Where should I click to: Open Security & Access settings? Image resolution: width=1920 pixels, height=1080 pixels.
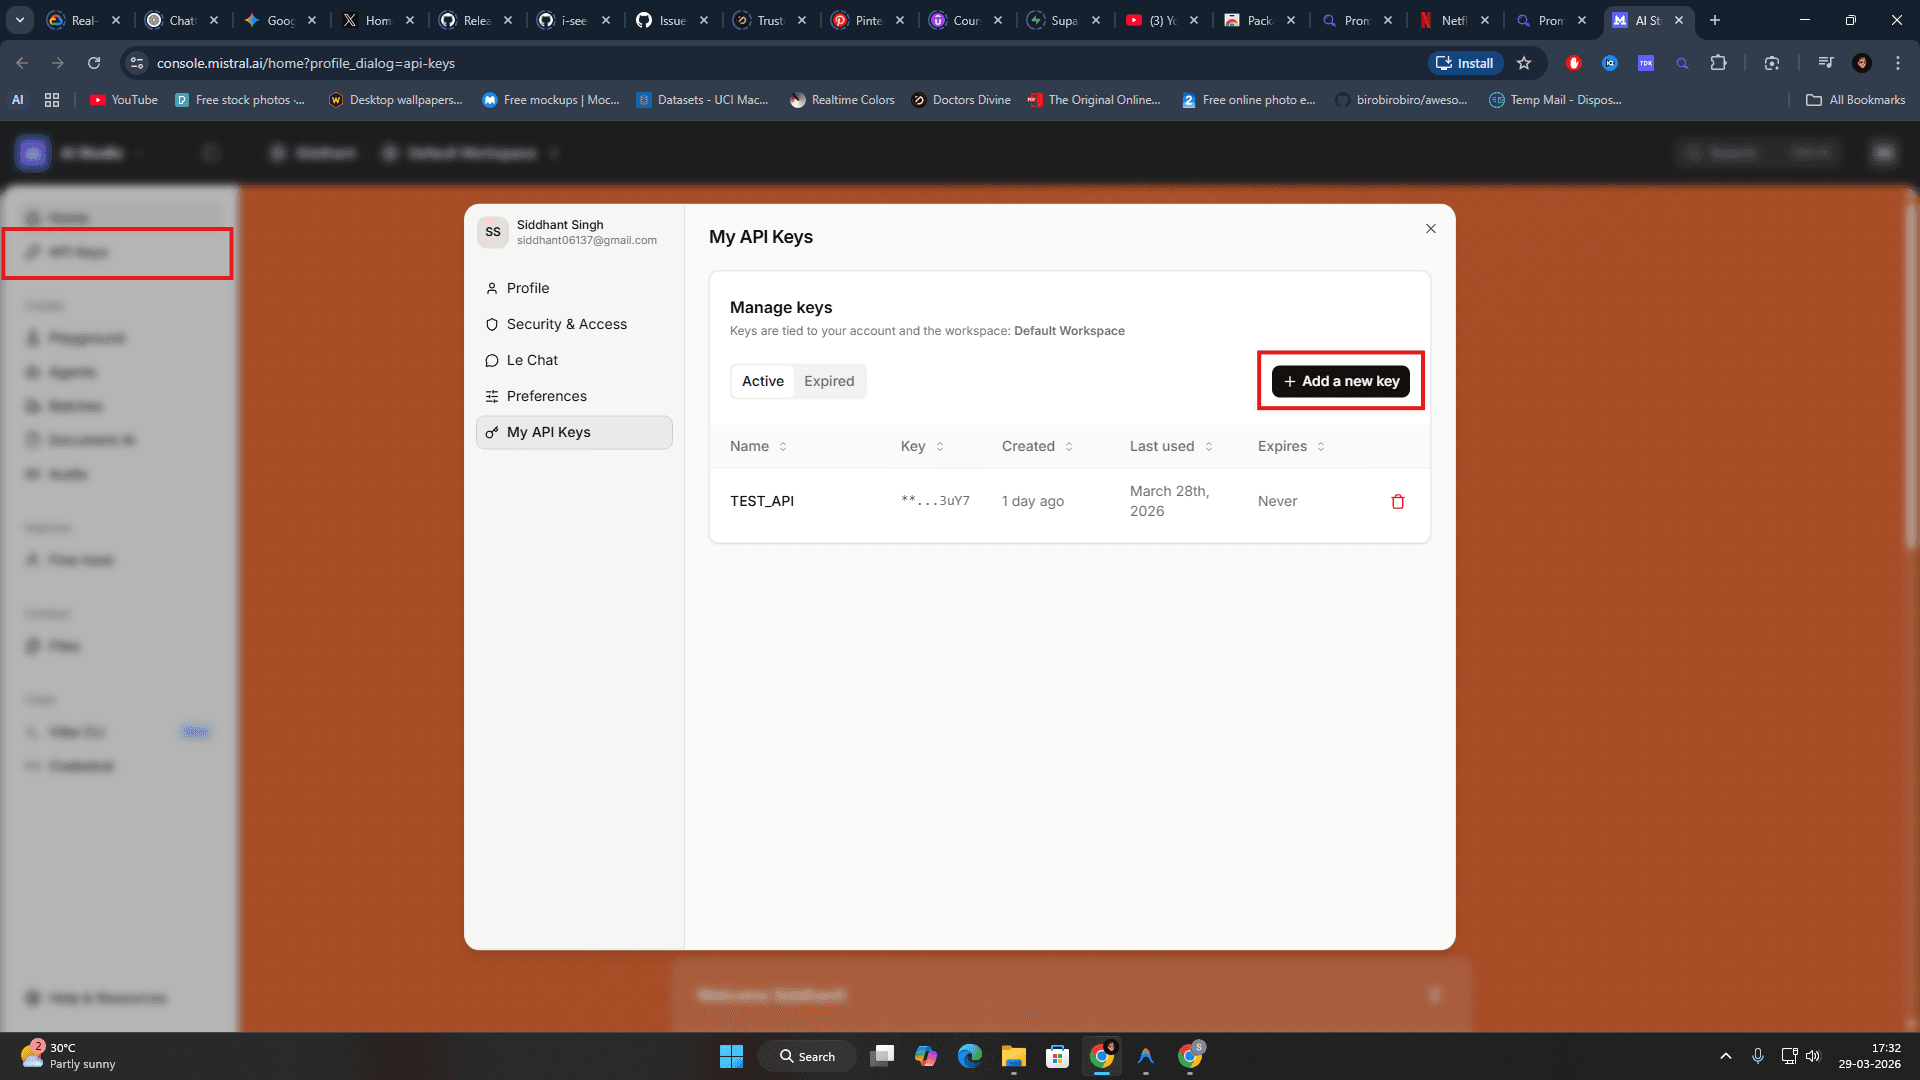click(566, 324)
